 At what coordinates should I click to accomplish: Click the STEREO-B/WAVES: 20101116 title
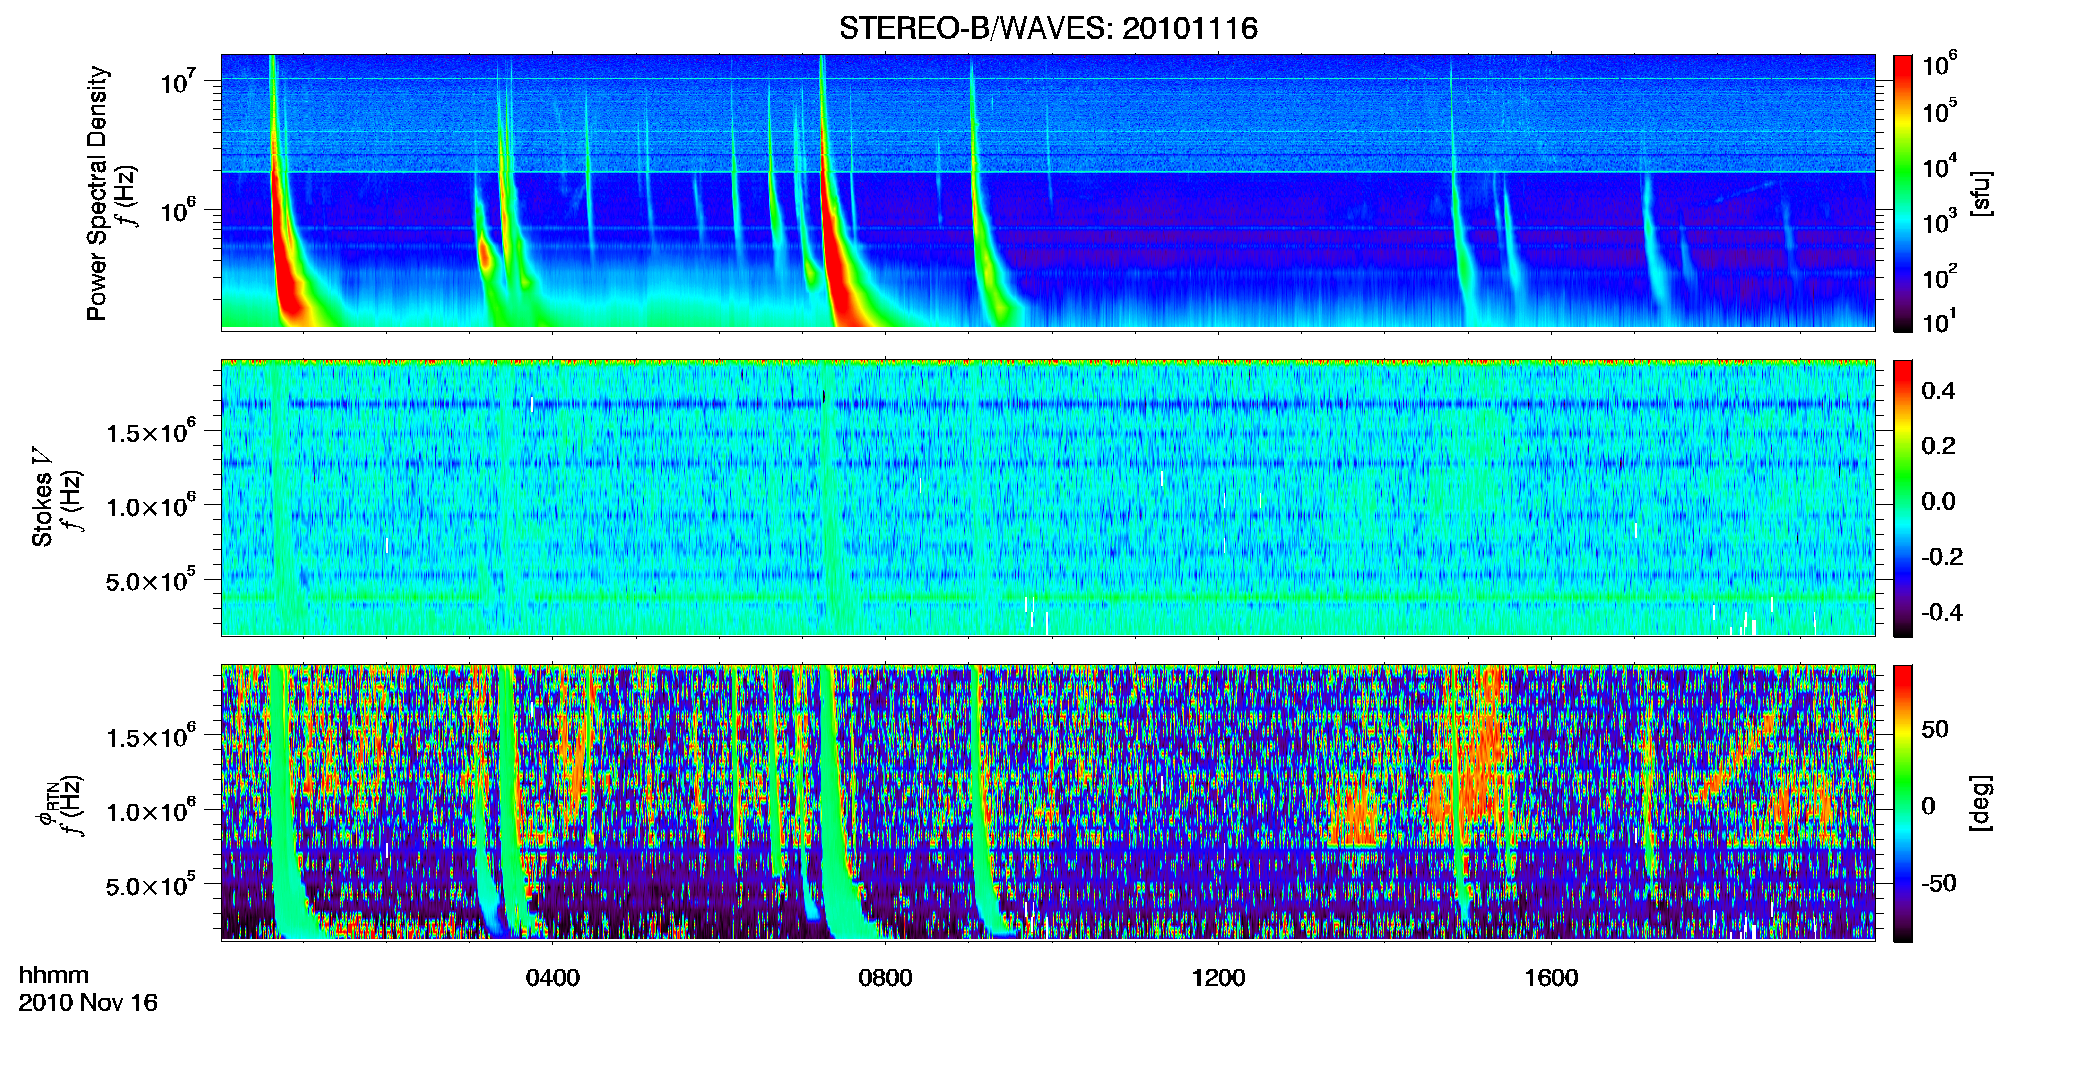(1048, 28)
